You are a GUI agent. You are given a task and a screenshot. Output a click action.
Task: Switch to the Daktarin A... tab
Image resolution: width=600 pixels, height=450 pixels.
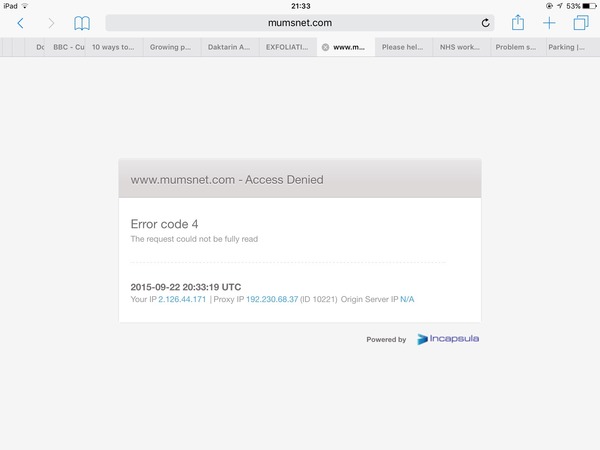coord(230,47)
